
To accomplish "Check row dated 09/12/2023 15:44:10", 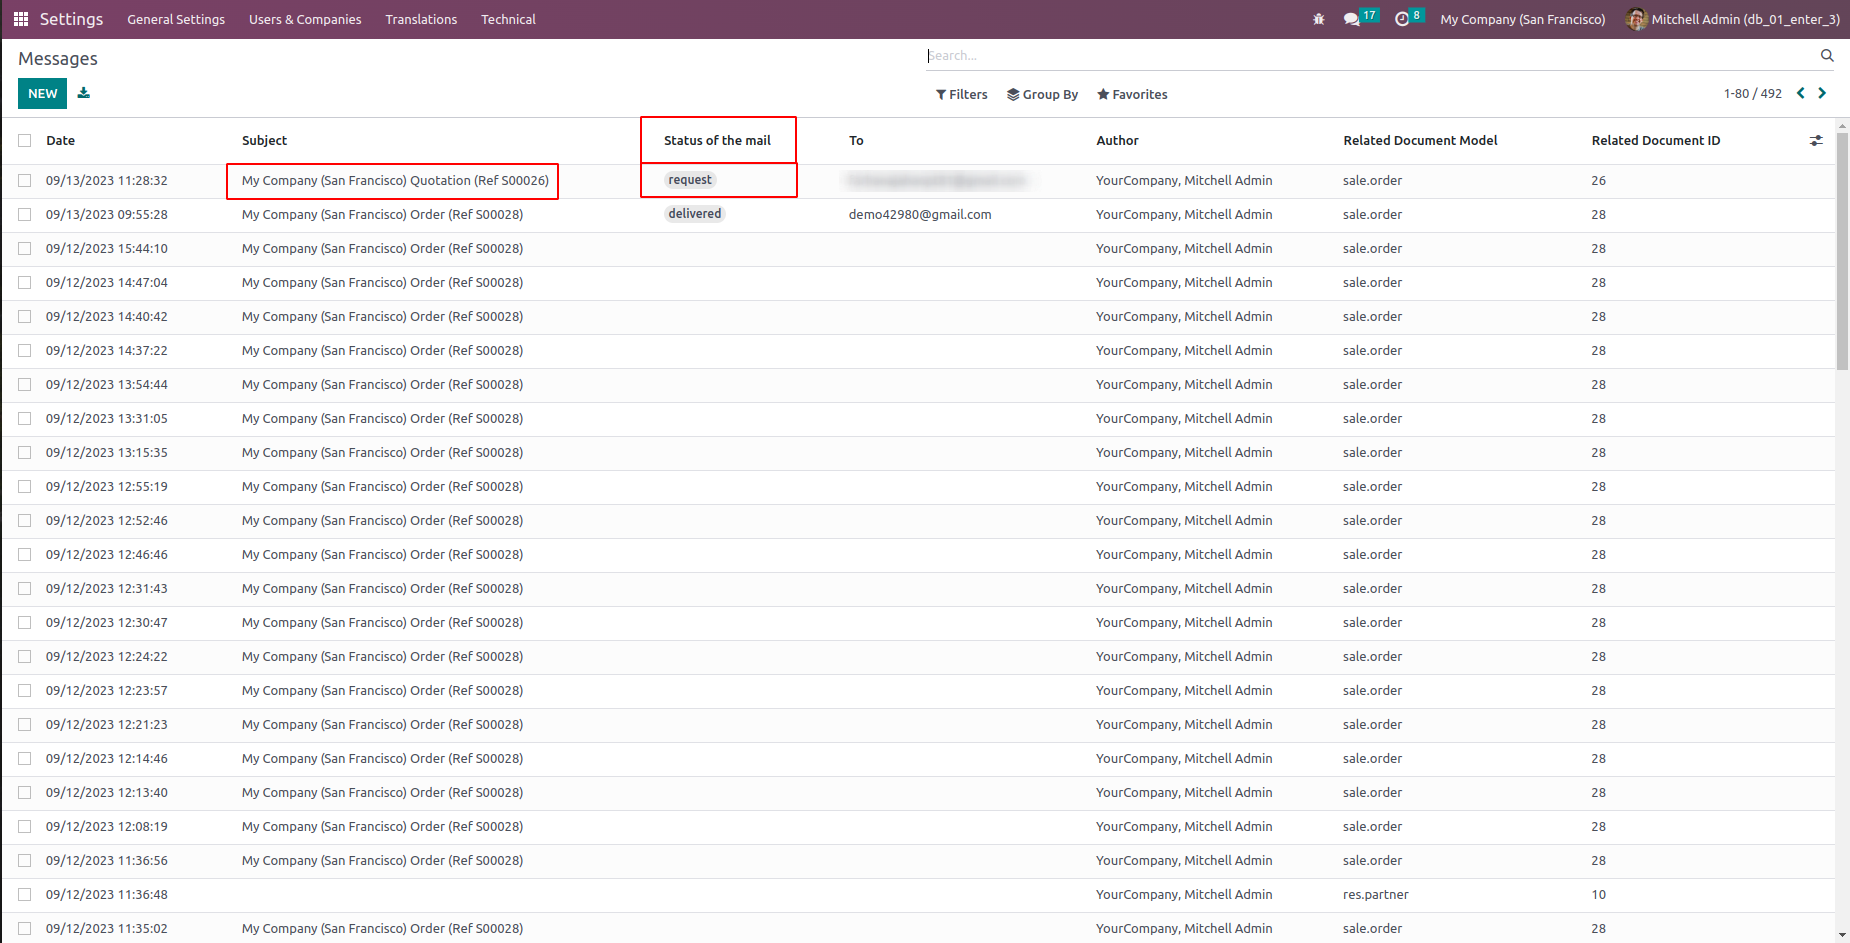I will click(25, 249).
